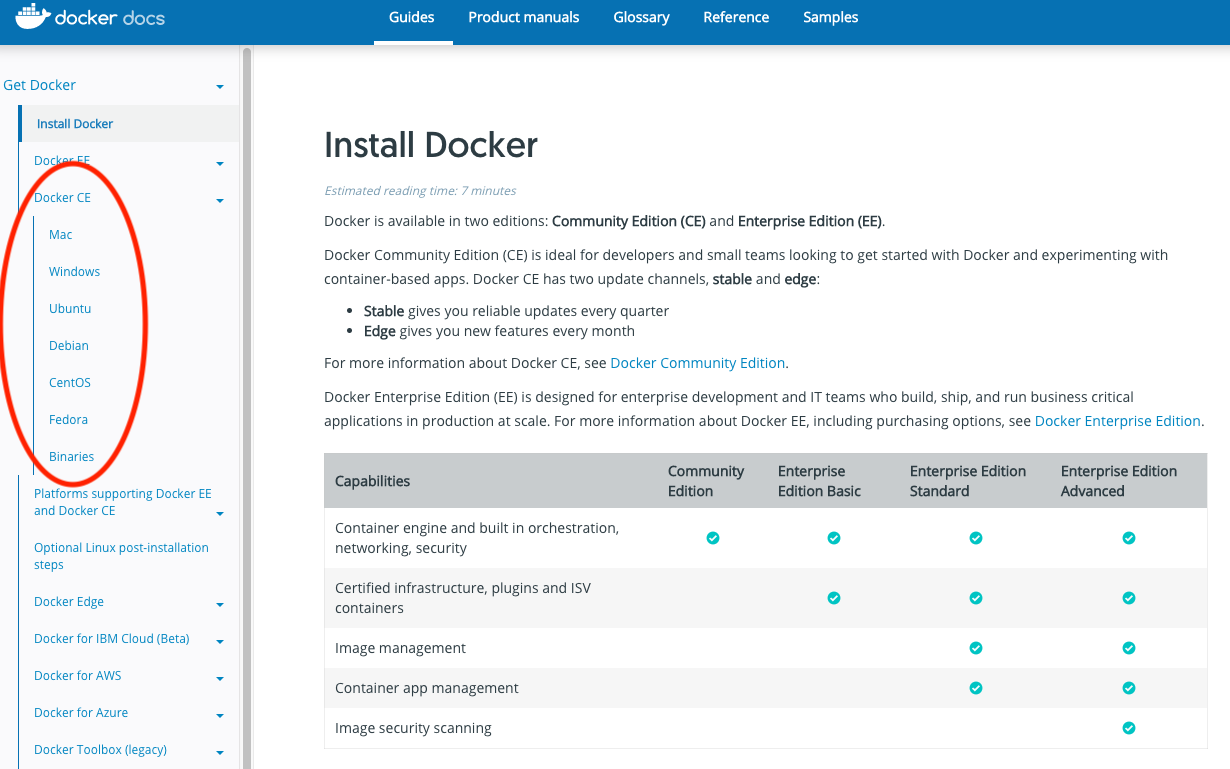Expand Platforms supporting Docker EE arrow
Viewport: 1230px width, 769px height.
[220, 514]
